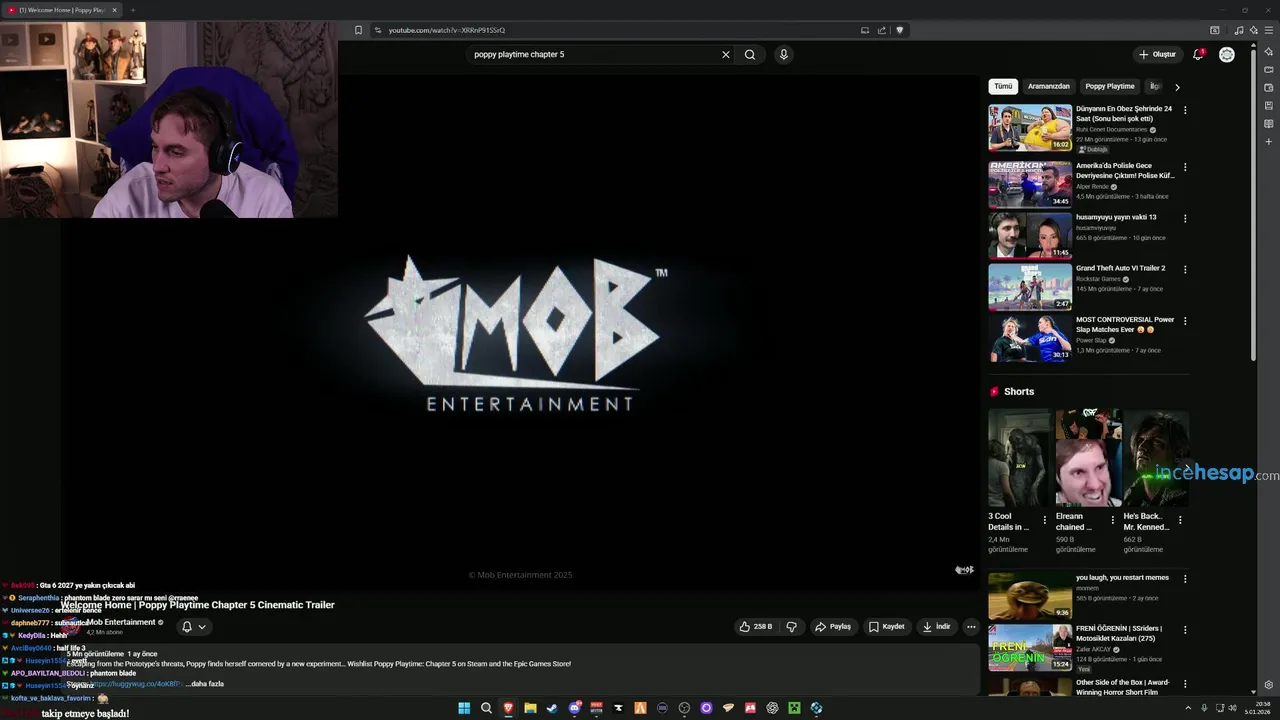Expand the notification options chevron beside the bell
Screen dimensions: 1280x720
(202, 627)
